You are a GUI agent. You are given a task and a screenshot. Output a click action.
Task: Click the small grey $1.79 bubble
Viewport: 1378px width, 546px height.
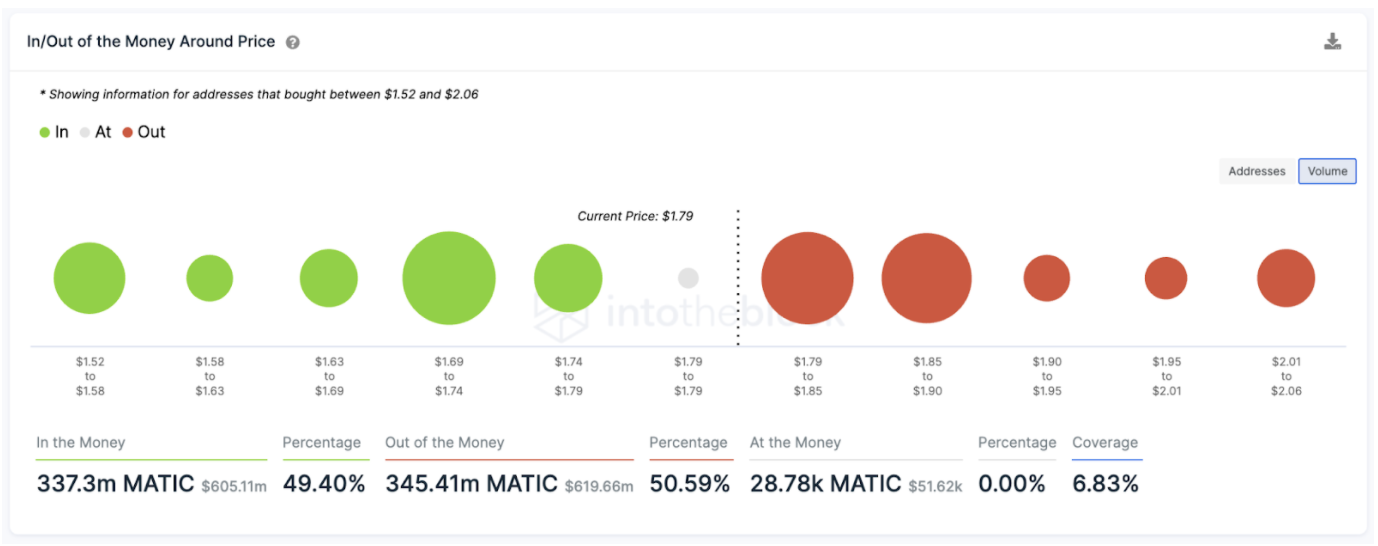(688, 278)
